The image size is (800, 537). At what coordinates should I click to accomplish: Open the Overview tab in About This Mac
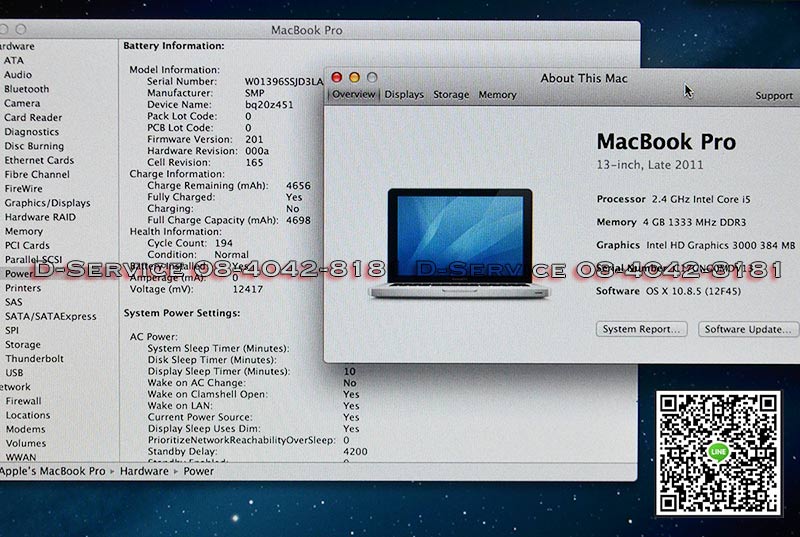click(354, 95)
